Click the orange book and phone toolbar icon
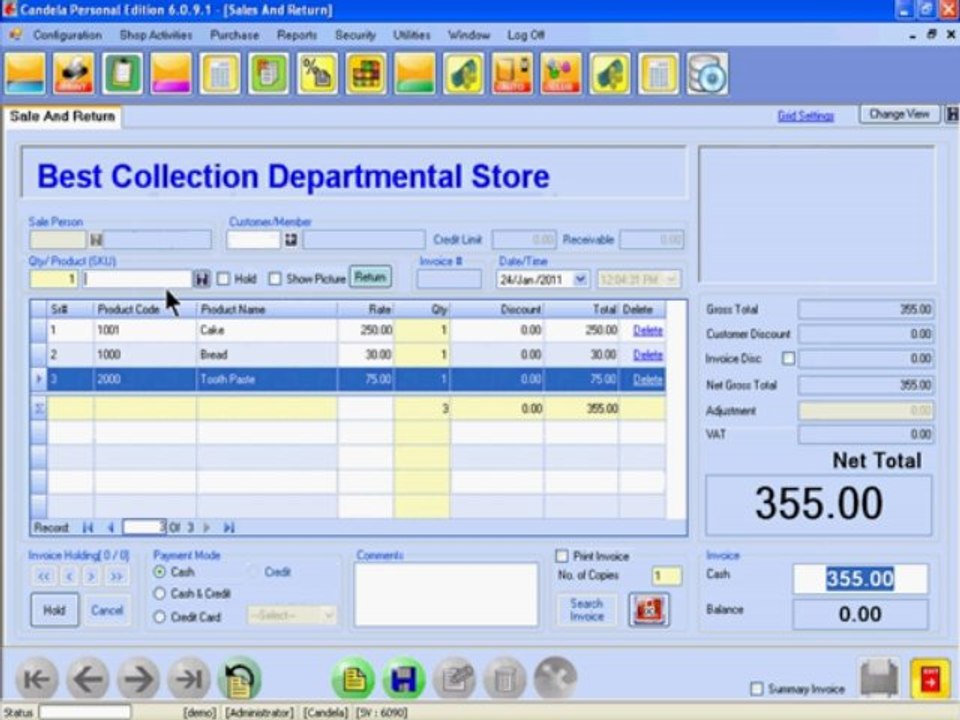This screenshot has width=960, height=720. pos(512,73)
